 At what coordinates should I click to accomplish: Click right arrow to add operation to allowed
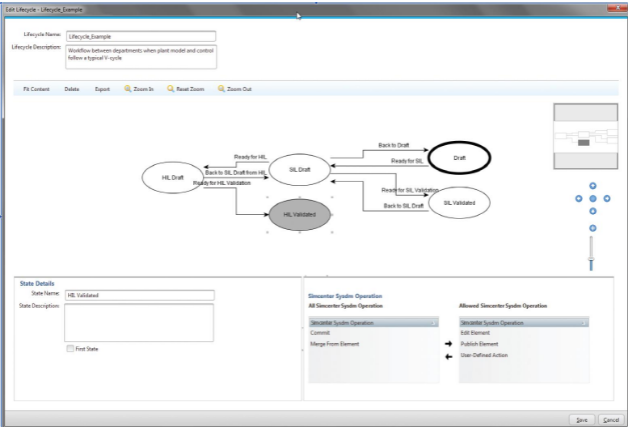point(448,343)
